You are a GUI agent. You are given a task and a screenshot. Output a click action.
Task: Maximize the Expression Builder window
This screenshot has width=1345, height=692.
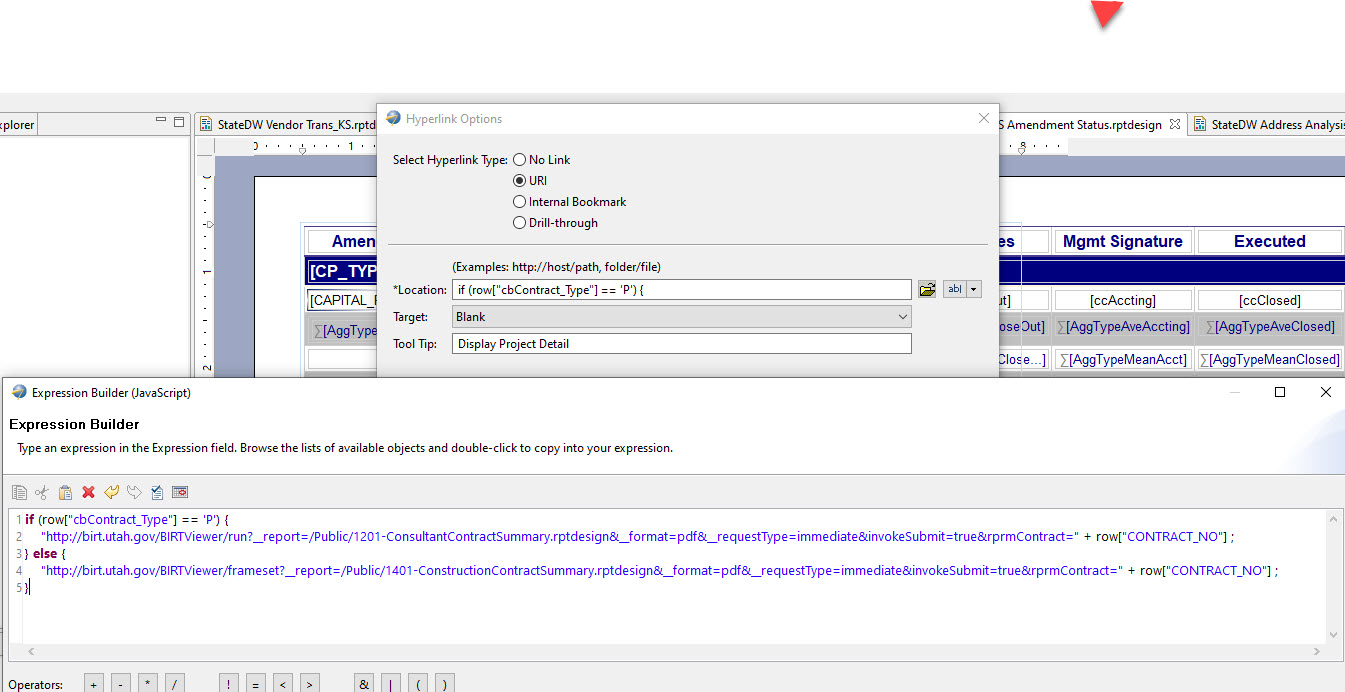[x=1280, y=393]
